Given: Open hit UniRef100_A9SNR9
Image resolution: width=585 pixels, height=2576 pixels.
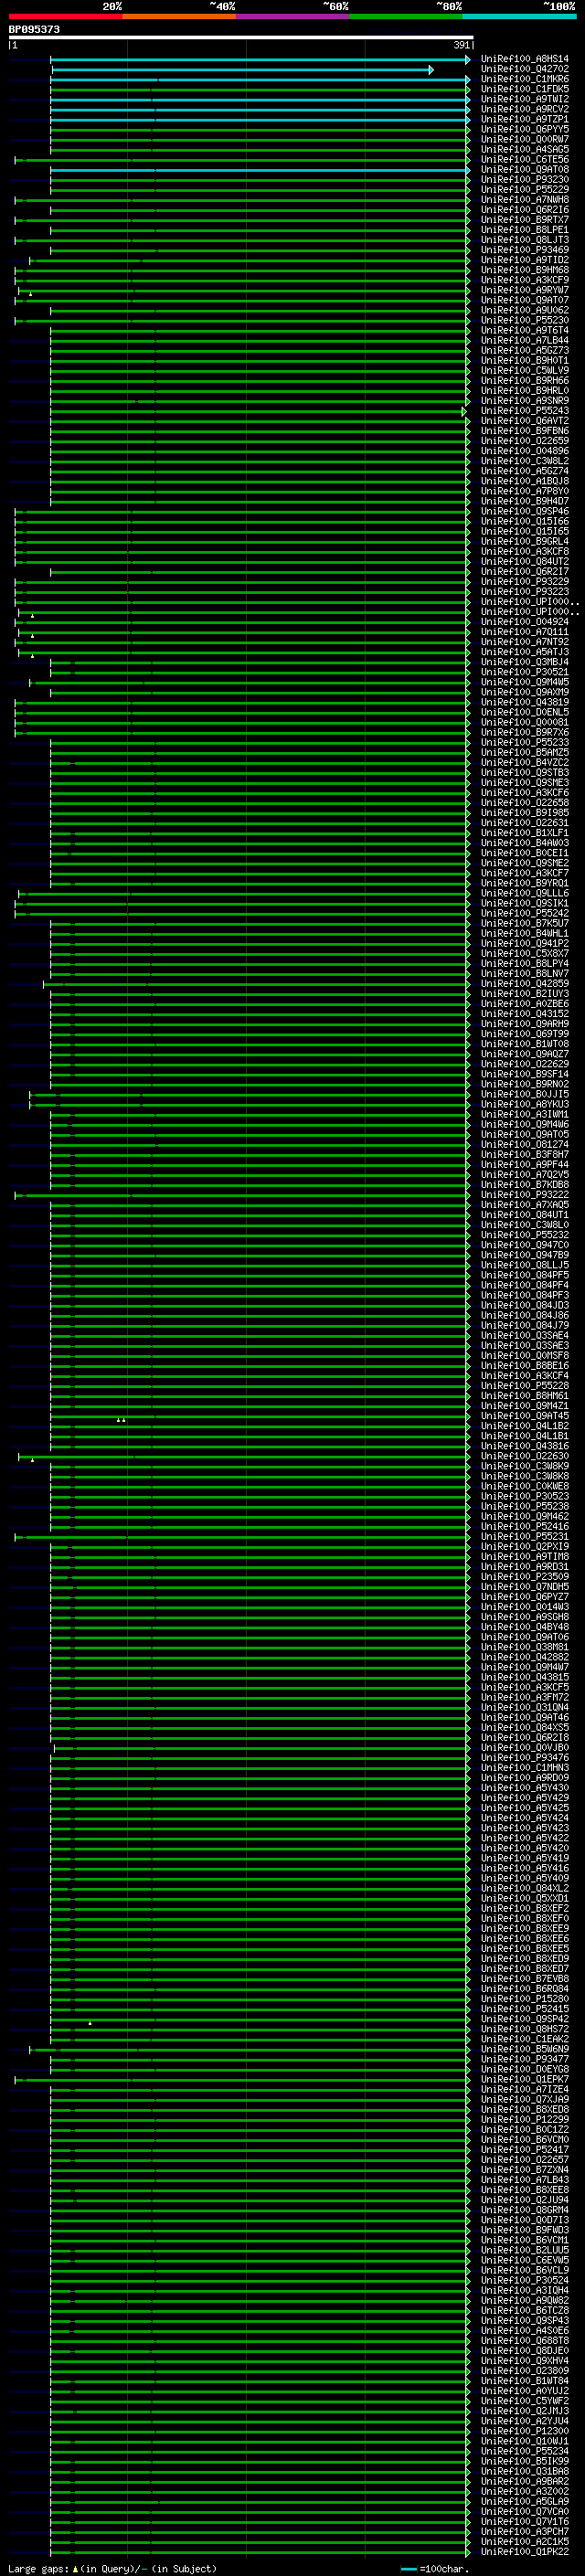Looking at the screenshot, I should click(x=524, y=401).
